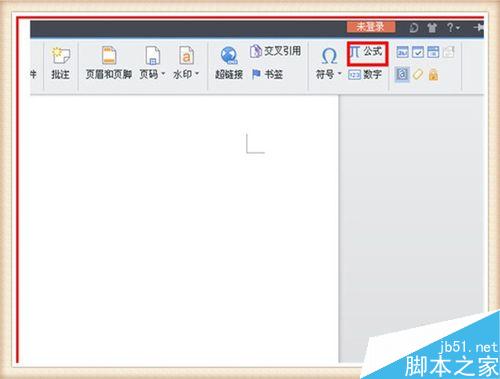Viewport: 500px width, 379px height.
Task: Reset form fields with eraser icon
Action: coord(418,74)
